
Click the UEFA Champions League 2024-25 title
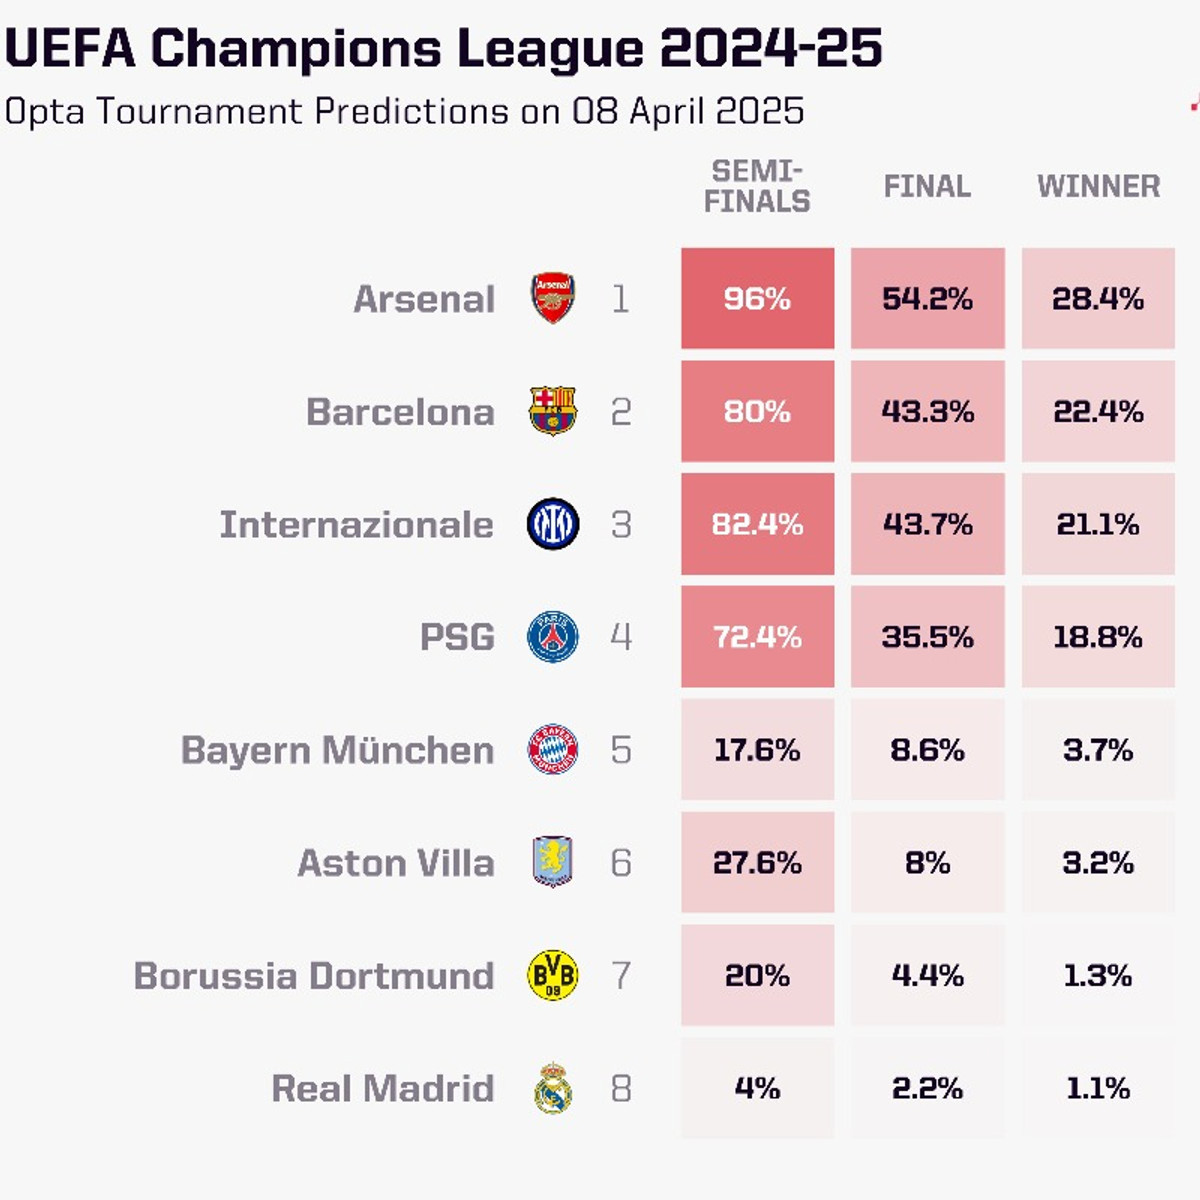pyautogui.click(x=443, y=48)
